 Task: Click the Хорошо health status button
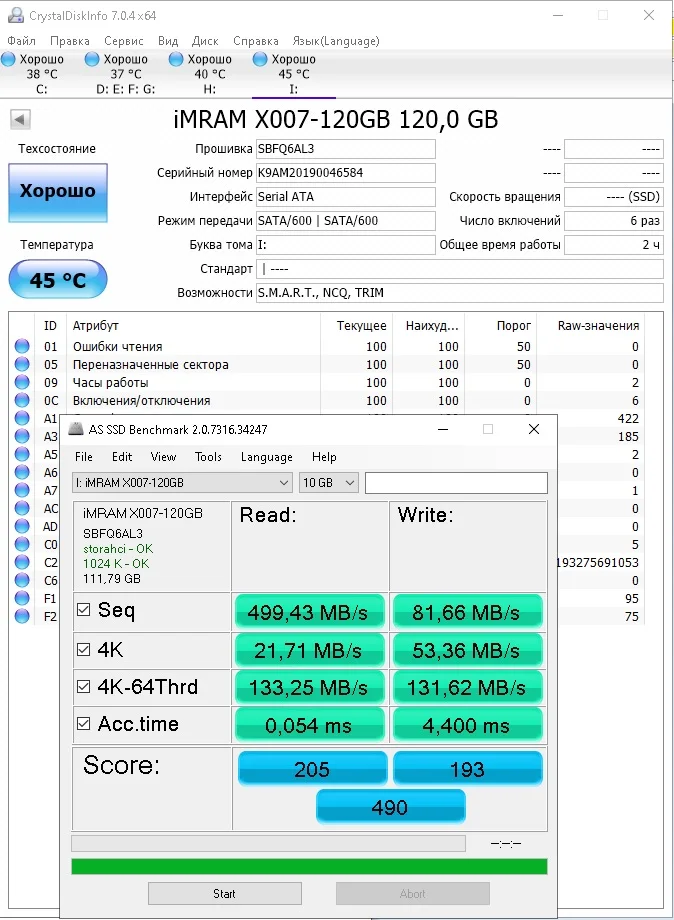tap(57, 192)
